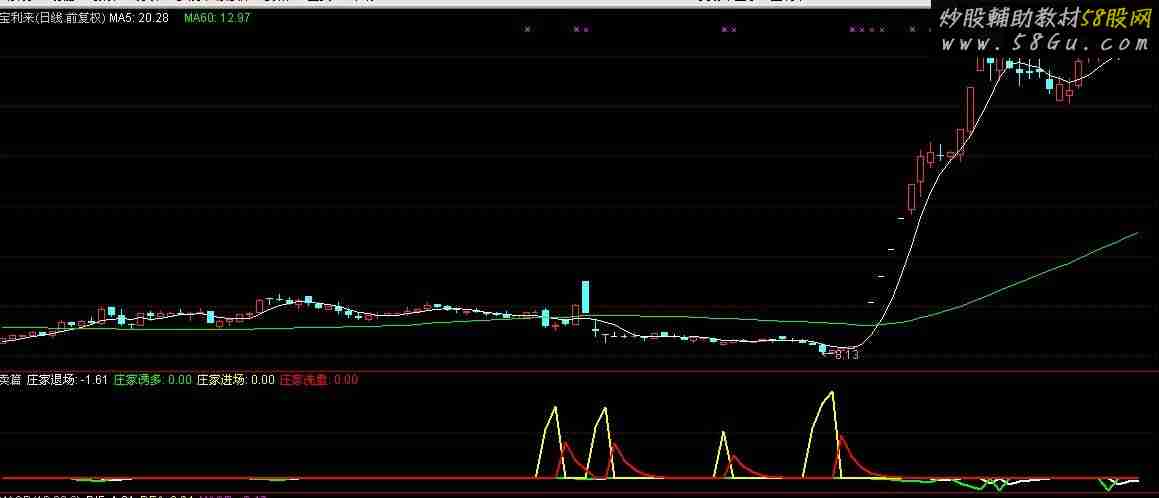Open the www.58Gu.com website link
The image size is (1159, 498).
point(1045,44)
